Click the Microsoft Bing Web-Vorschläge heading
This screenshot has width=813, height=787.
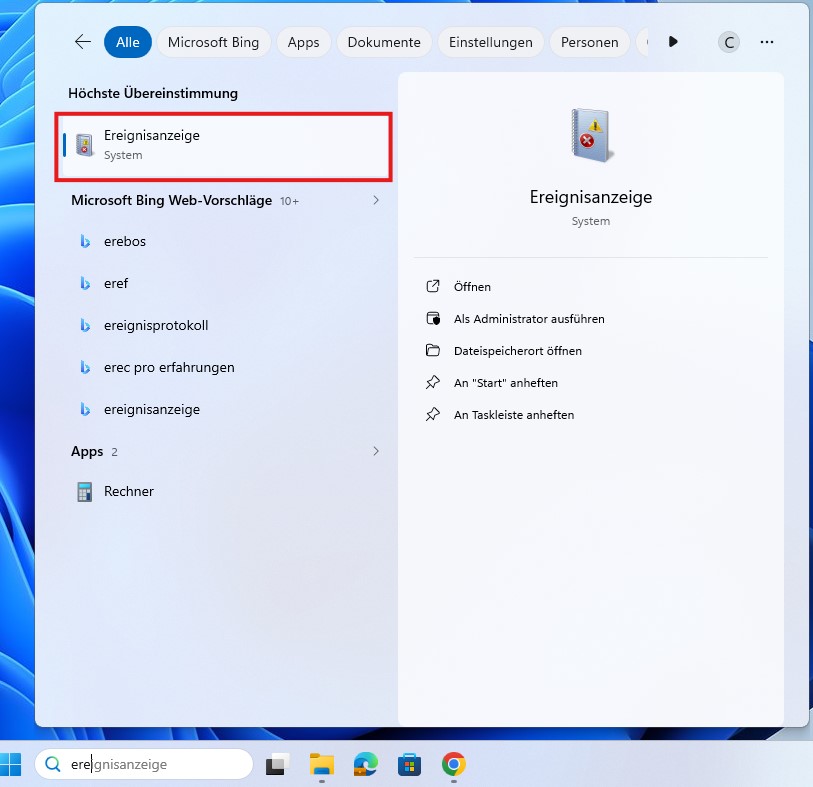coord(172,200)
